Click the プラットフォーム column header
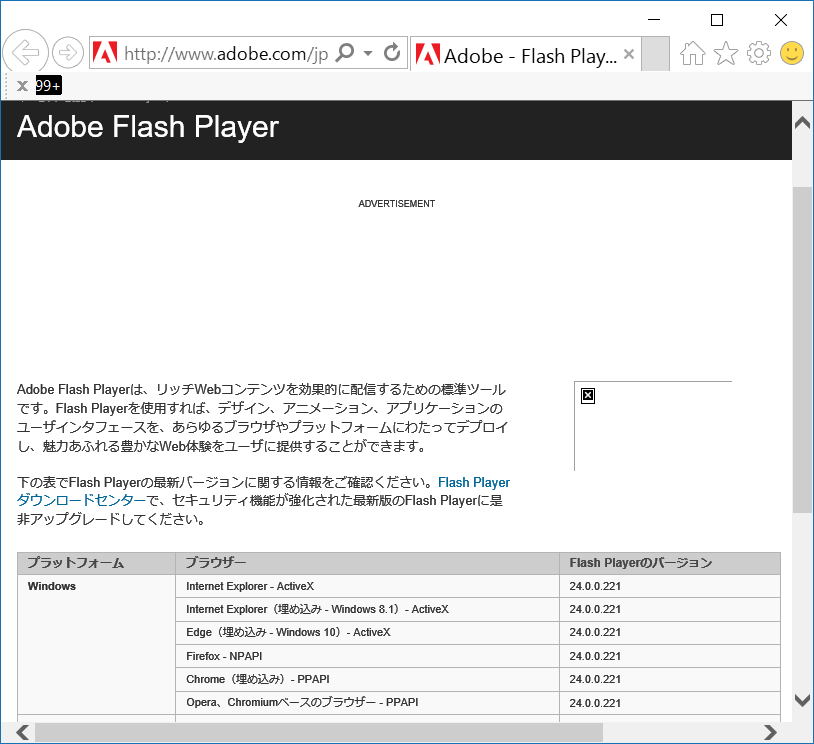The width and height of the screenshot is (814, 744). point(97,563)
